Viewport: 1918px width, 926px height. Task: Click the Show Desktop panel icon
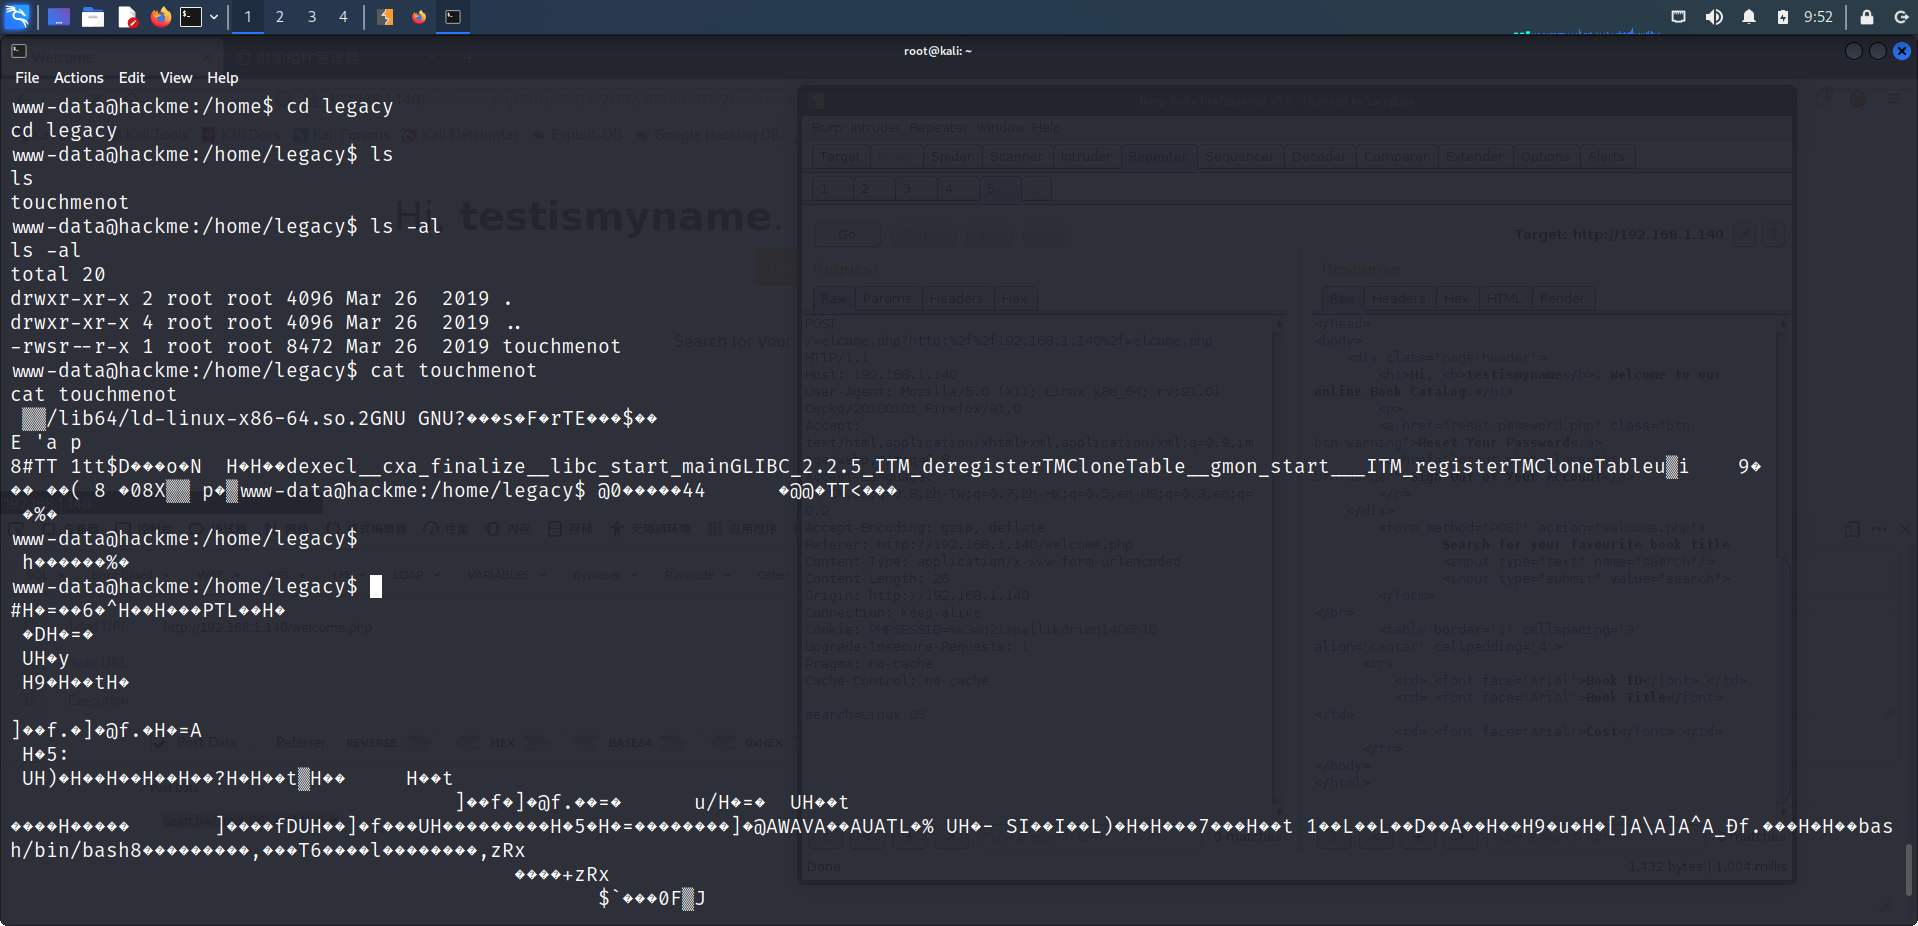59,17
